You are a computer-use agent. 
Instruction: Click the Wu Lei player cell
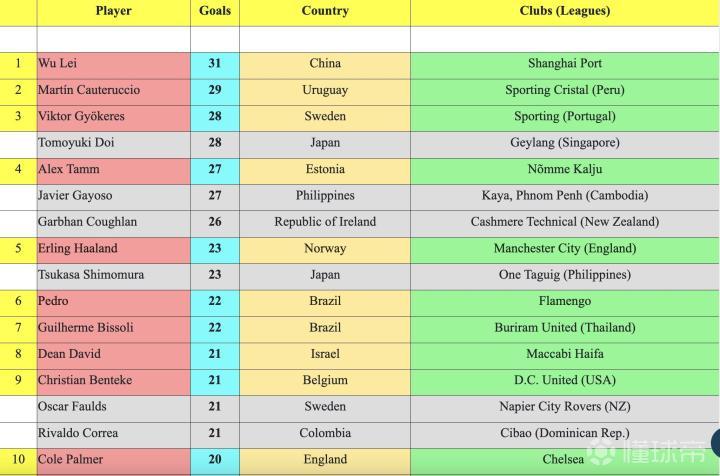click(x=113, y=64)
